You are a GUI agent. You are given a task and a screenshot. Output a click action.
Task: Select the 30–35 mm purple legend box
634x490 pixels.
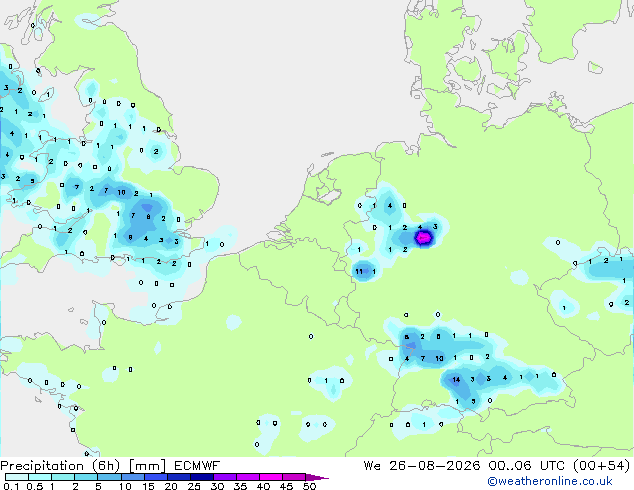pyautogui.click(x=225, y=477)
